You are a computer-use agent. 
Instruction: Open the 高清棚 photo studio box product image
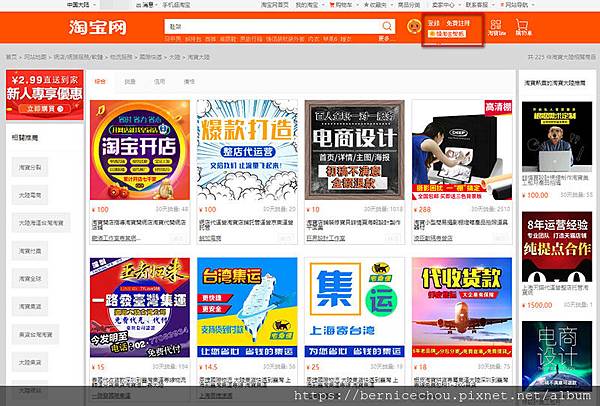(462, 150)
